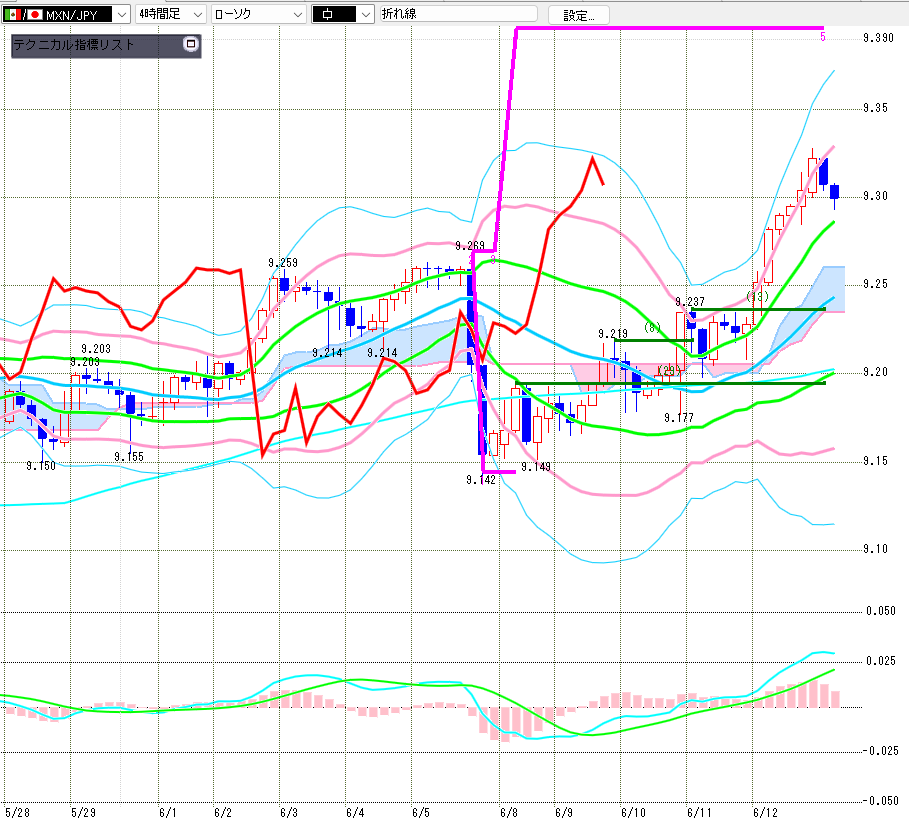Screen dimensions: 909x822
Task: Click the 折れ線 field
Action: (459, 14)
